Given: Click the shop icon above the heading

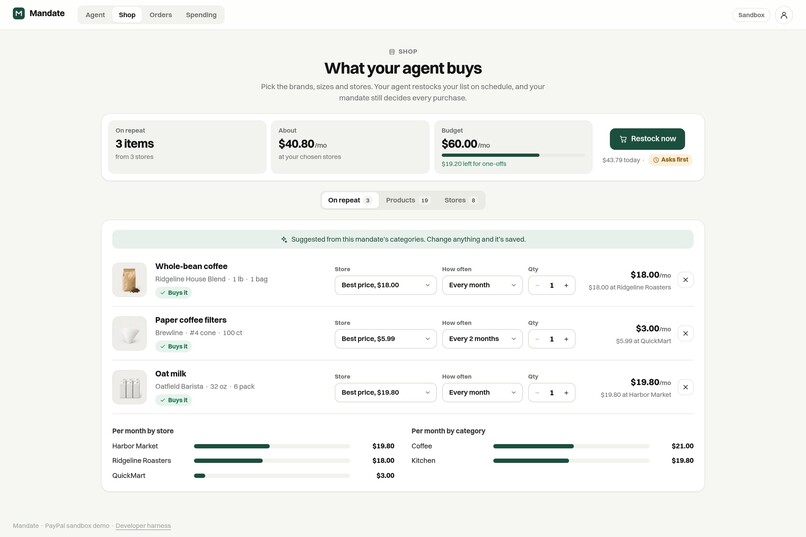Looking at the screenshot, I should pyautogui.click(x=392, y=52).
